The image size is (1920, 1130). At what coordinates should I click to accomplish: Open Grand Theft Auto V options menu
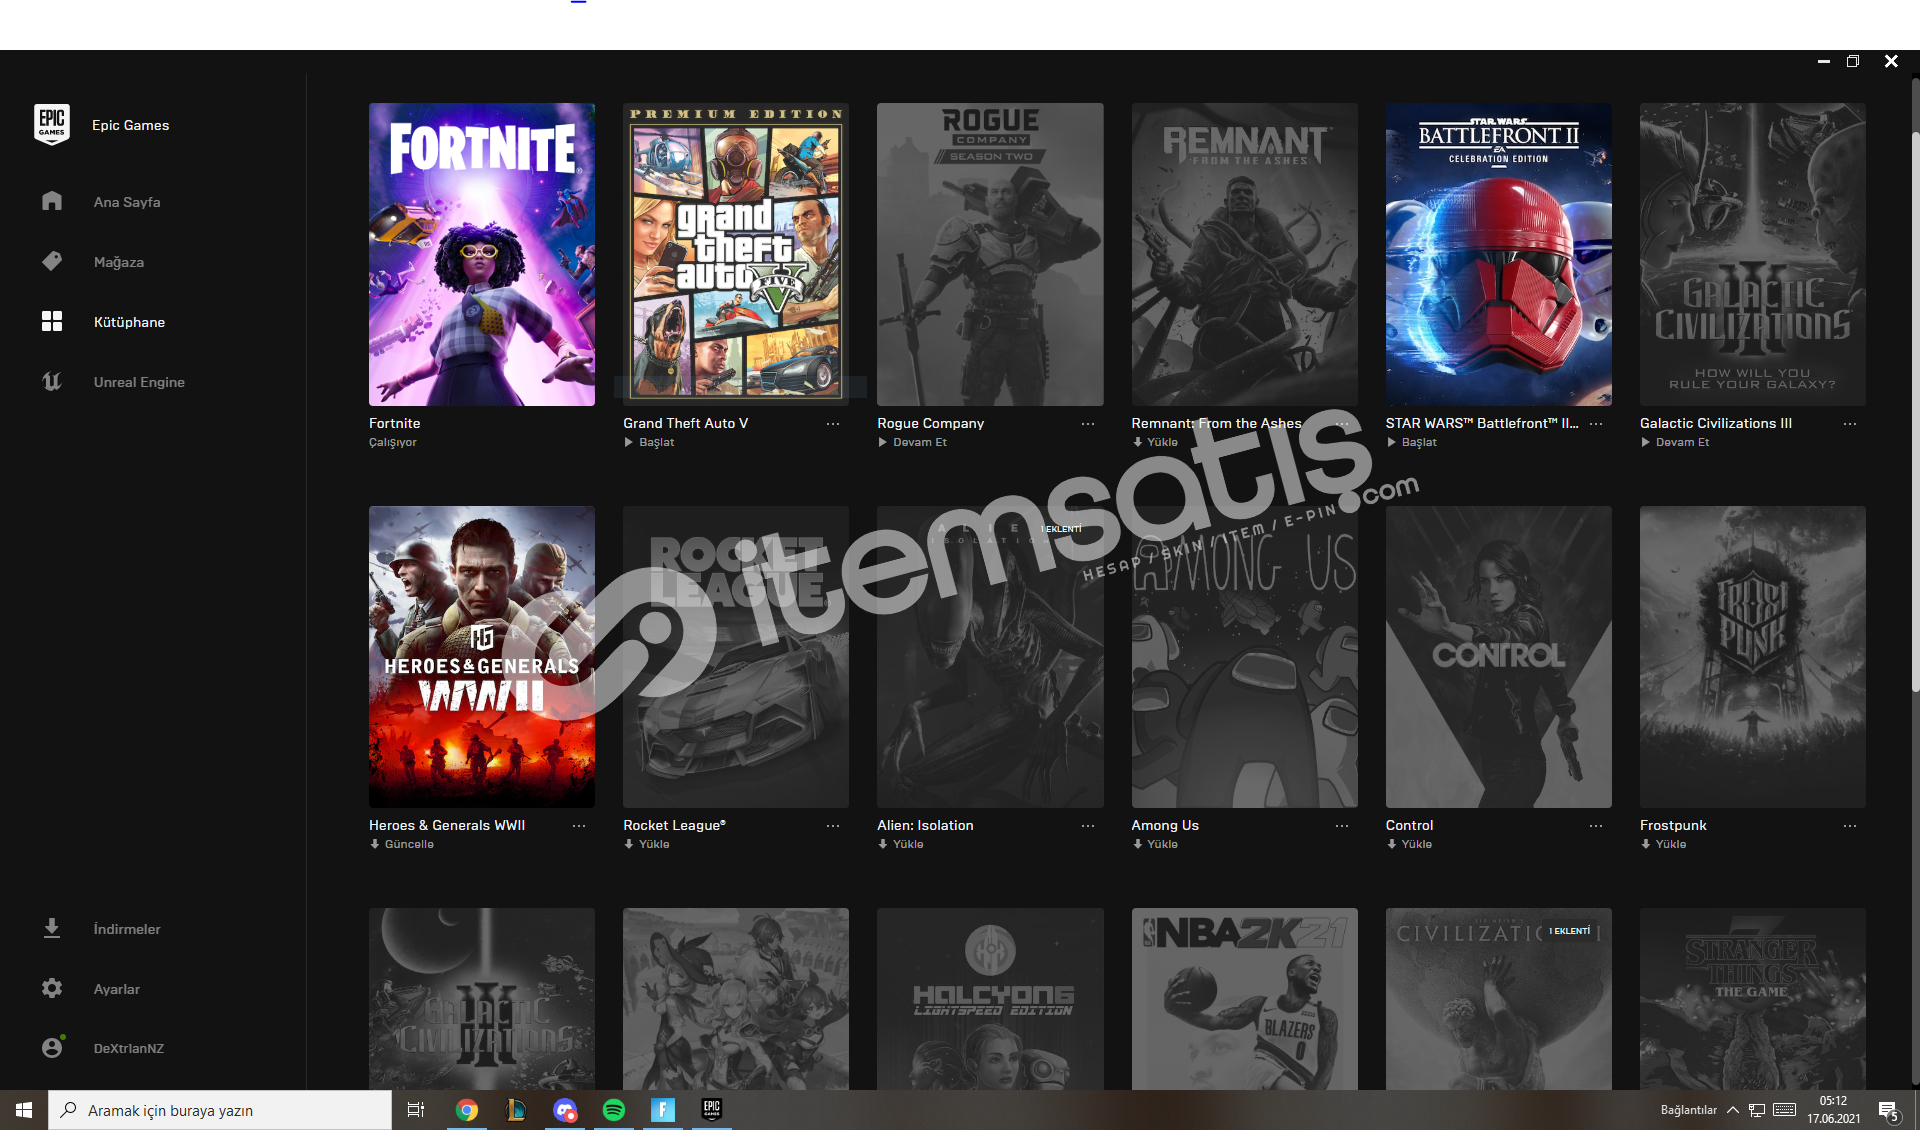pyautogui.click(x=833, y=424)
